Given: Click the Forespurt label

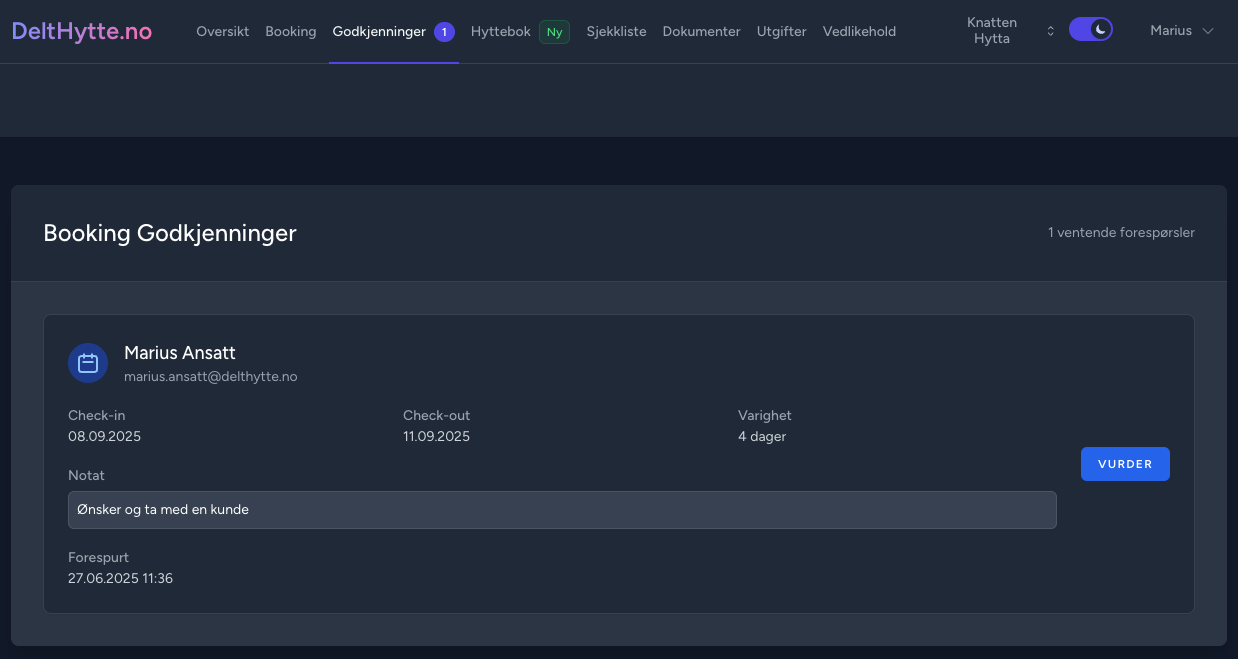Looking at the screenshot, I should pyautogui.click(x=98, y=557).
